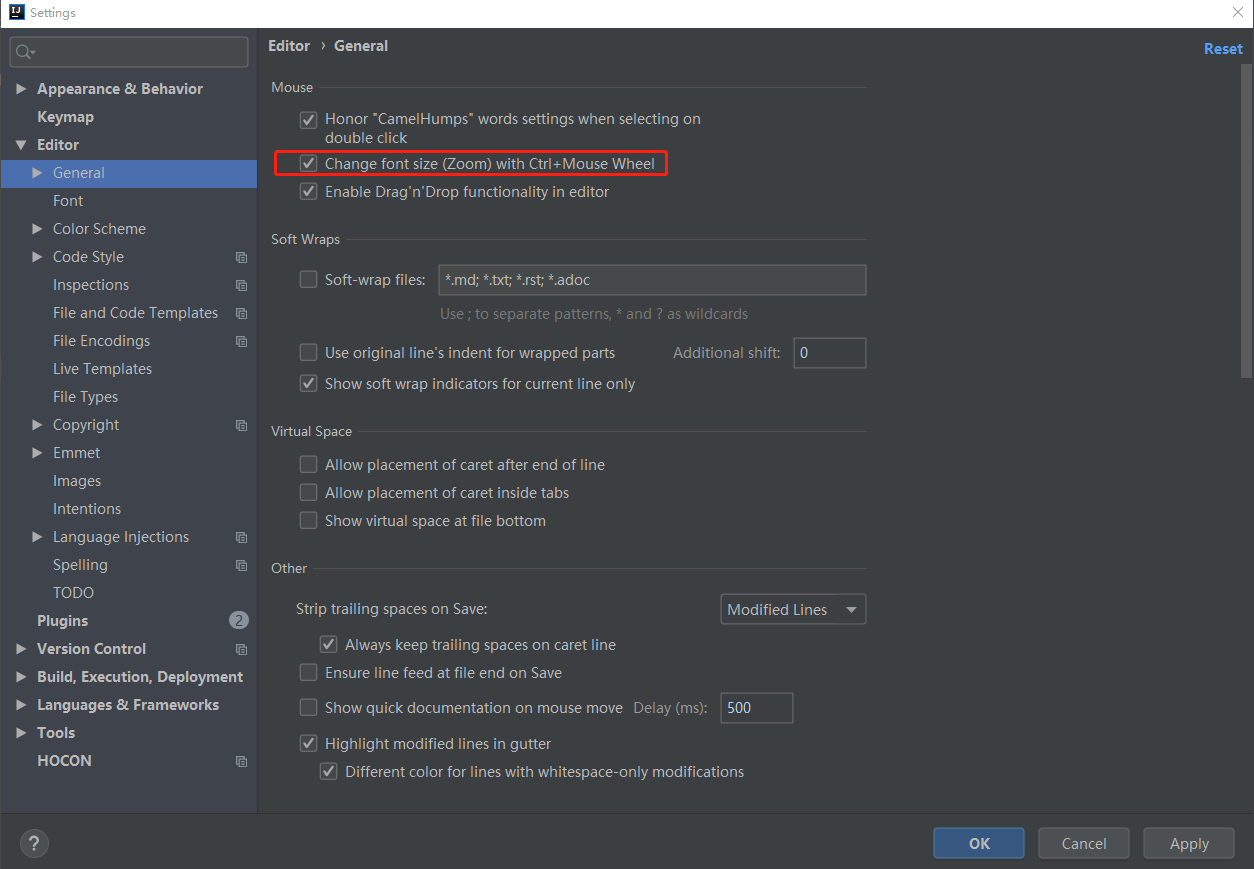Toggle Enable Drag'n'Drop functionality in editor
This screenshot has width=1254, height=869.
(x=309, y=191)
